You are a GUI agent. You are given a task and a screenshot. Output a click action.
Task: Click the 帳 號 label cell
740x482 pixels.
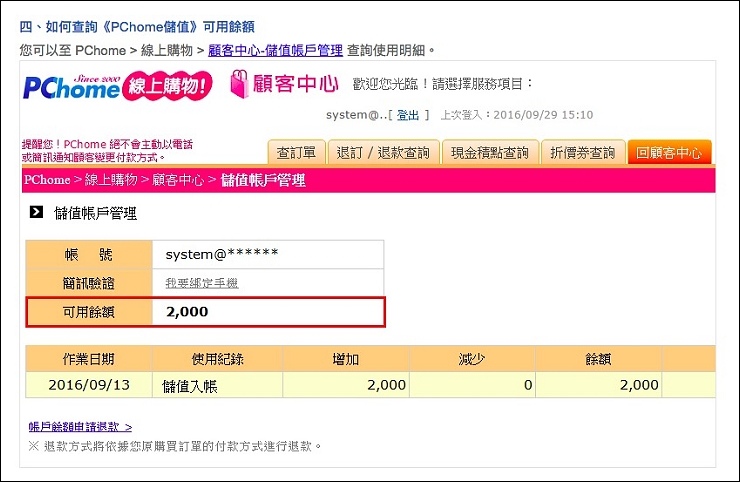(89, 255)
